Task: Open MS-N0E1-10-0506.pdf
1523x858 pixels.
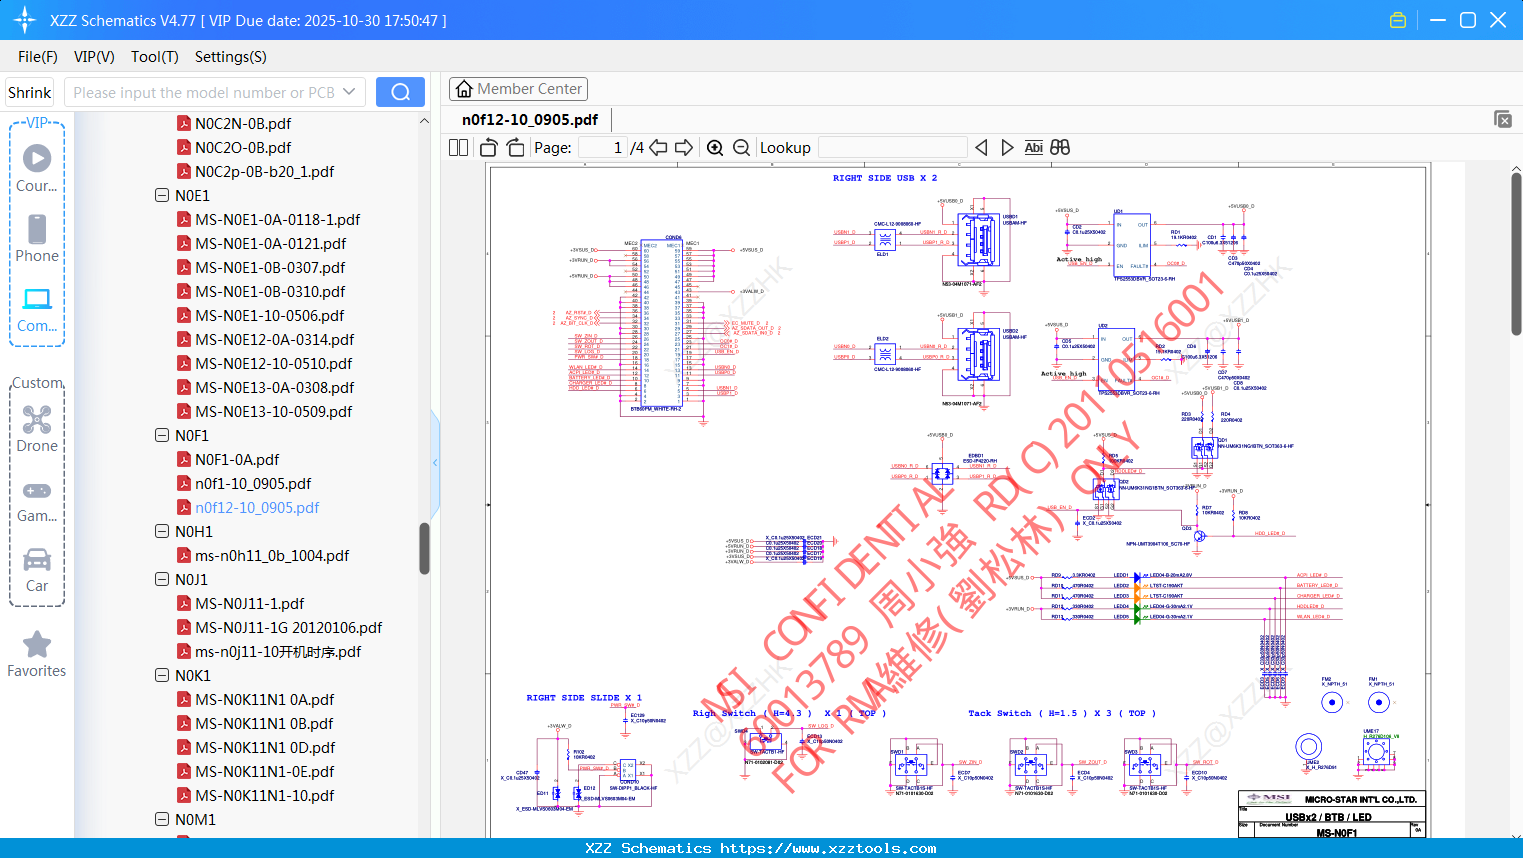Action: pyautogui.click(x=270, y=315)
